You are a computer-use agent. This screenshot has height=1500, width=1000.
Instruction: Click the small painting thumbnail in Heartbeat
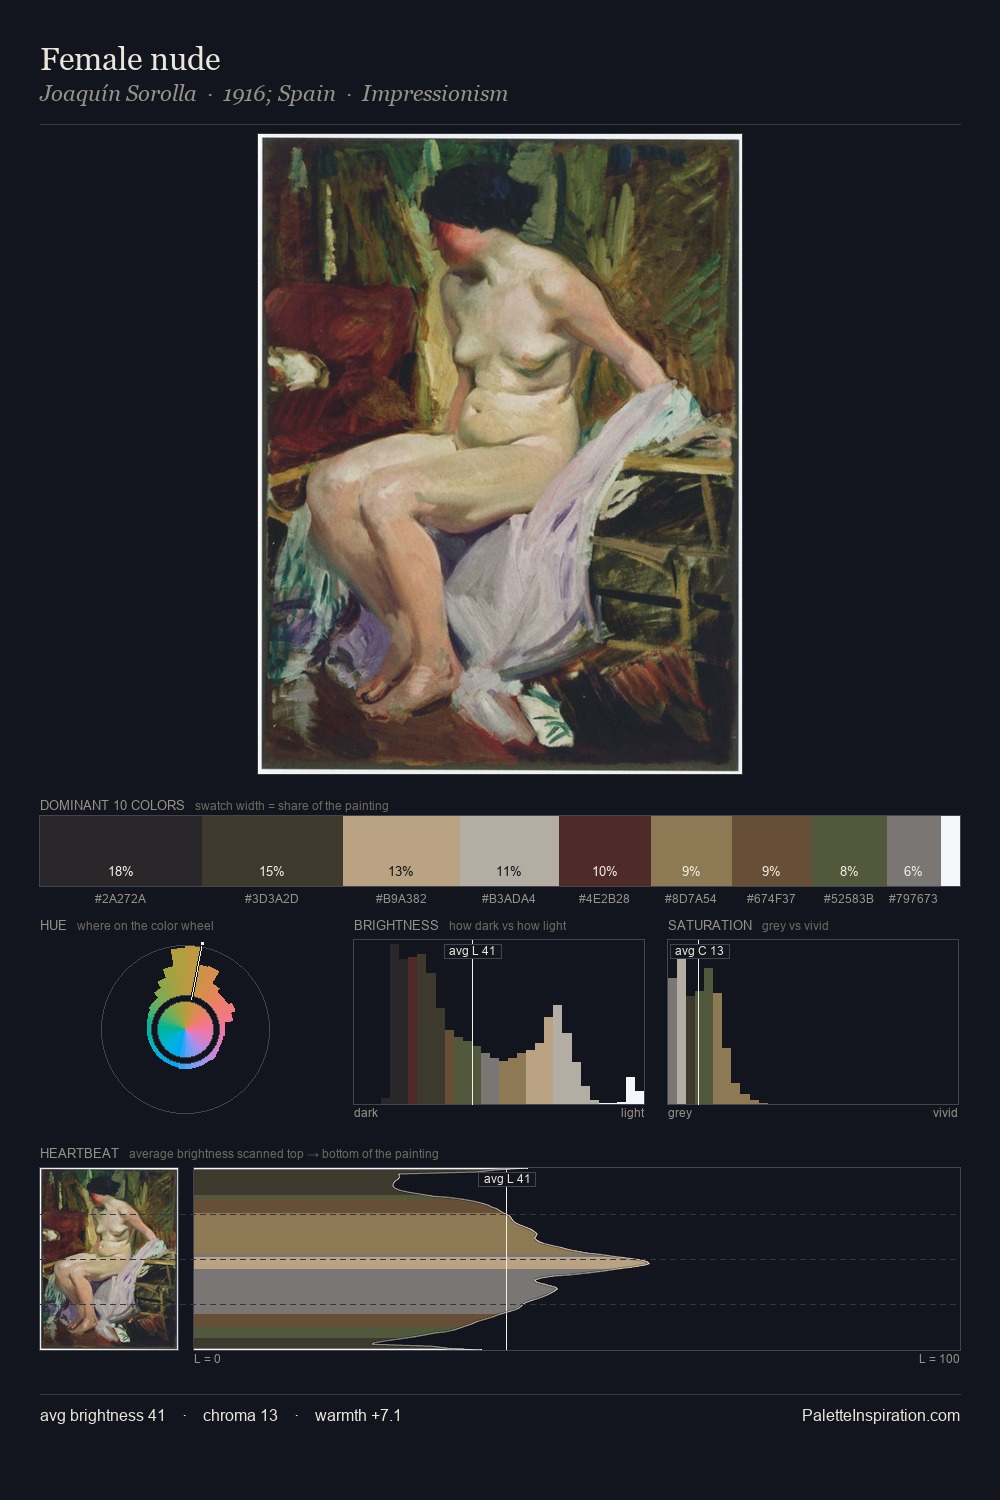coord(109,1259)
